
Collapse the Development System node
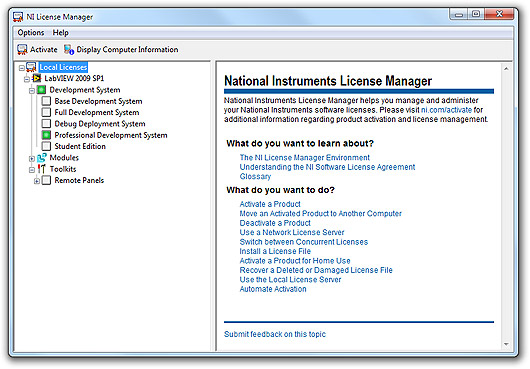click(32, 91)
